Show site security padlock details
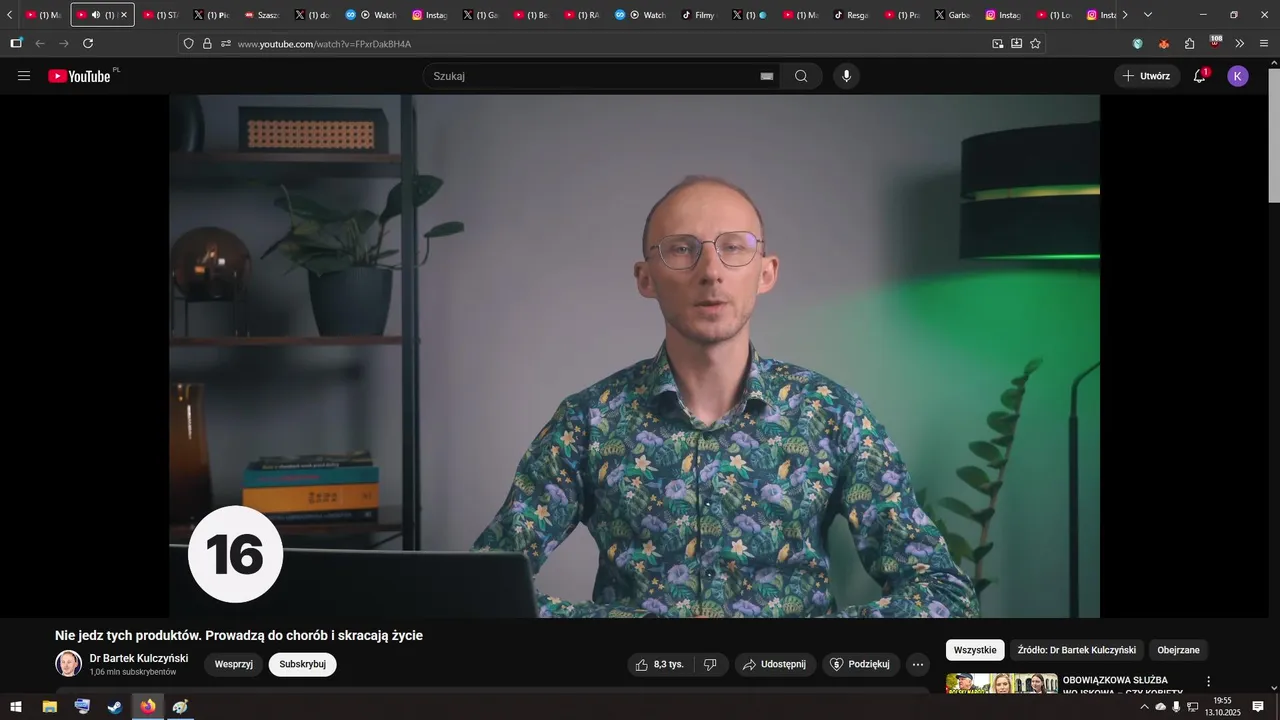 (x=207, y=43)
